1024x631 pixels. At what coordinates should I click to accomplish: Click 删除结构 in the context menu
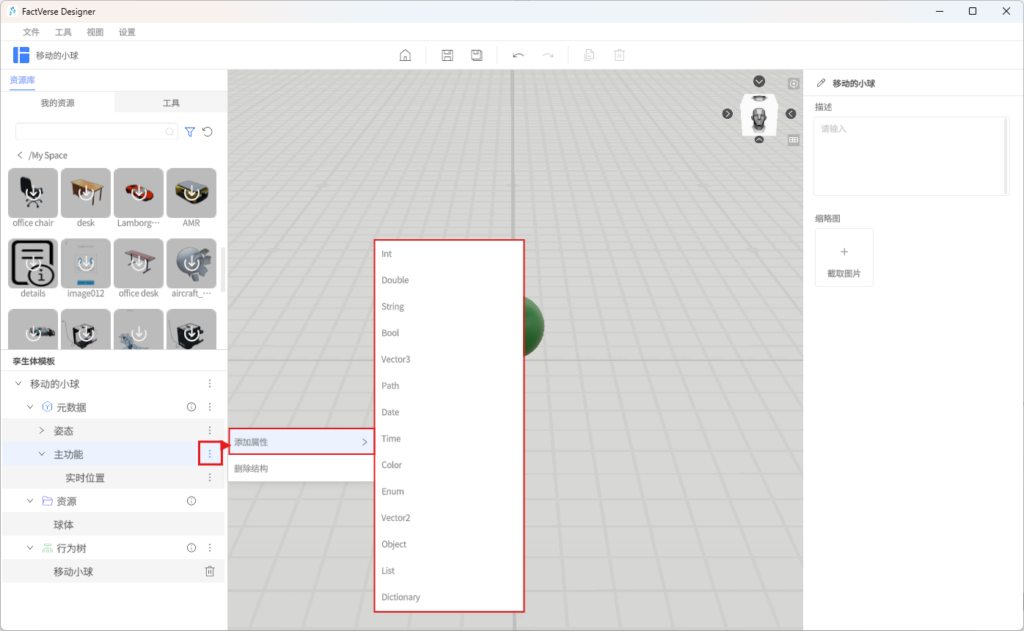pos(251,468)
